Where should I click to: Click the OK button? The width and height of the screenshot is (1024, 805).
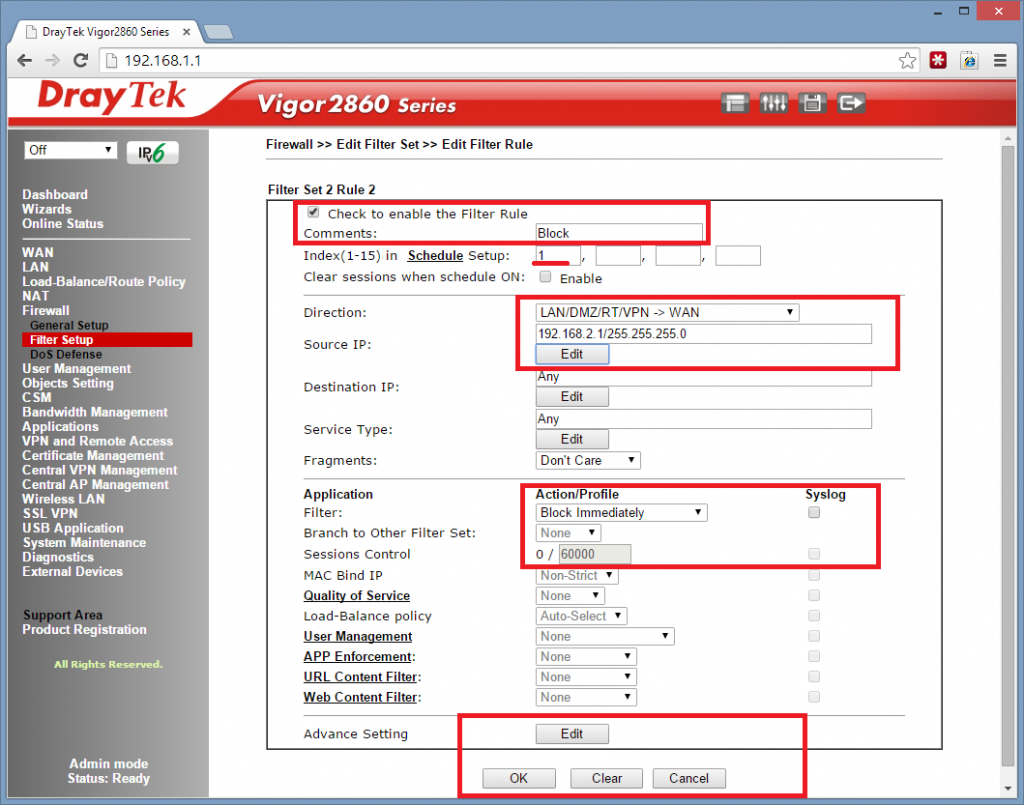[x=519, y=778]
